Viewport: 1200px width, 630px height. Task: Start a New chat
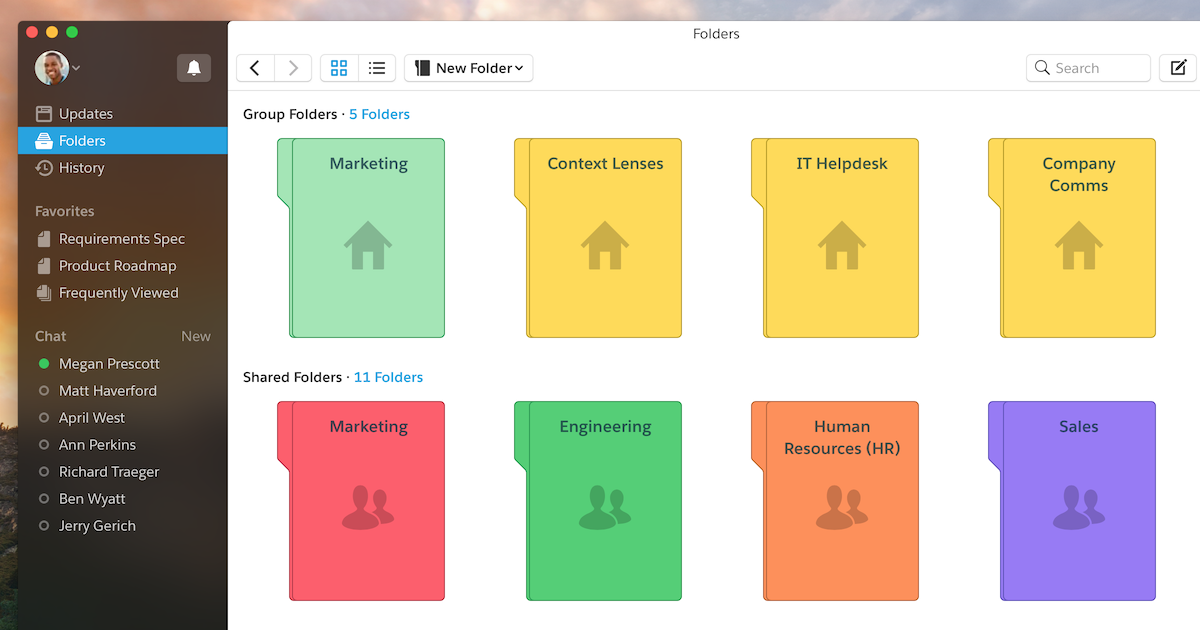point(196,336)
